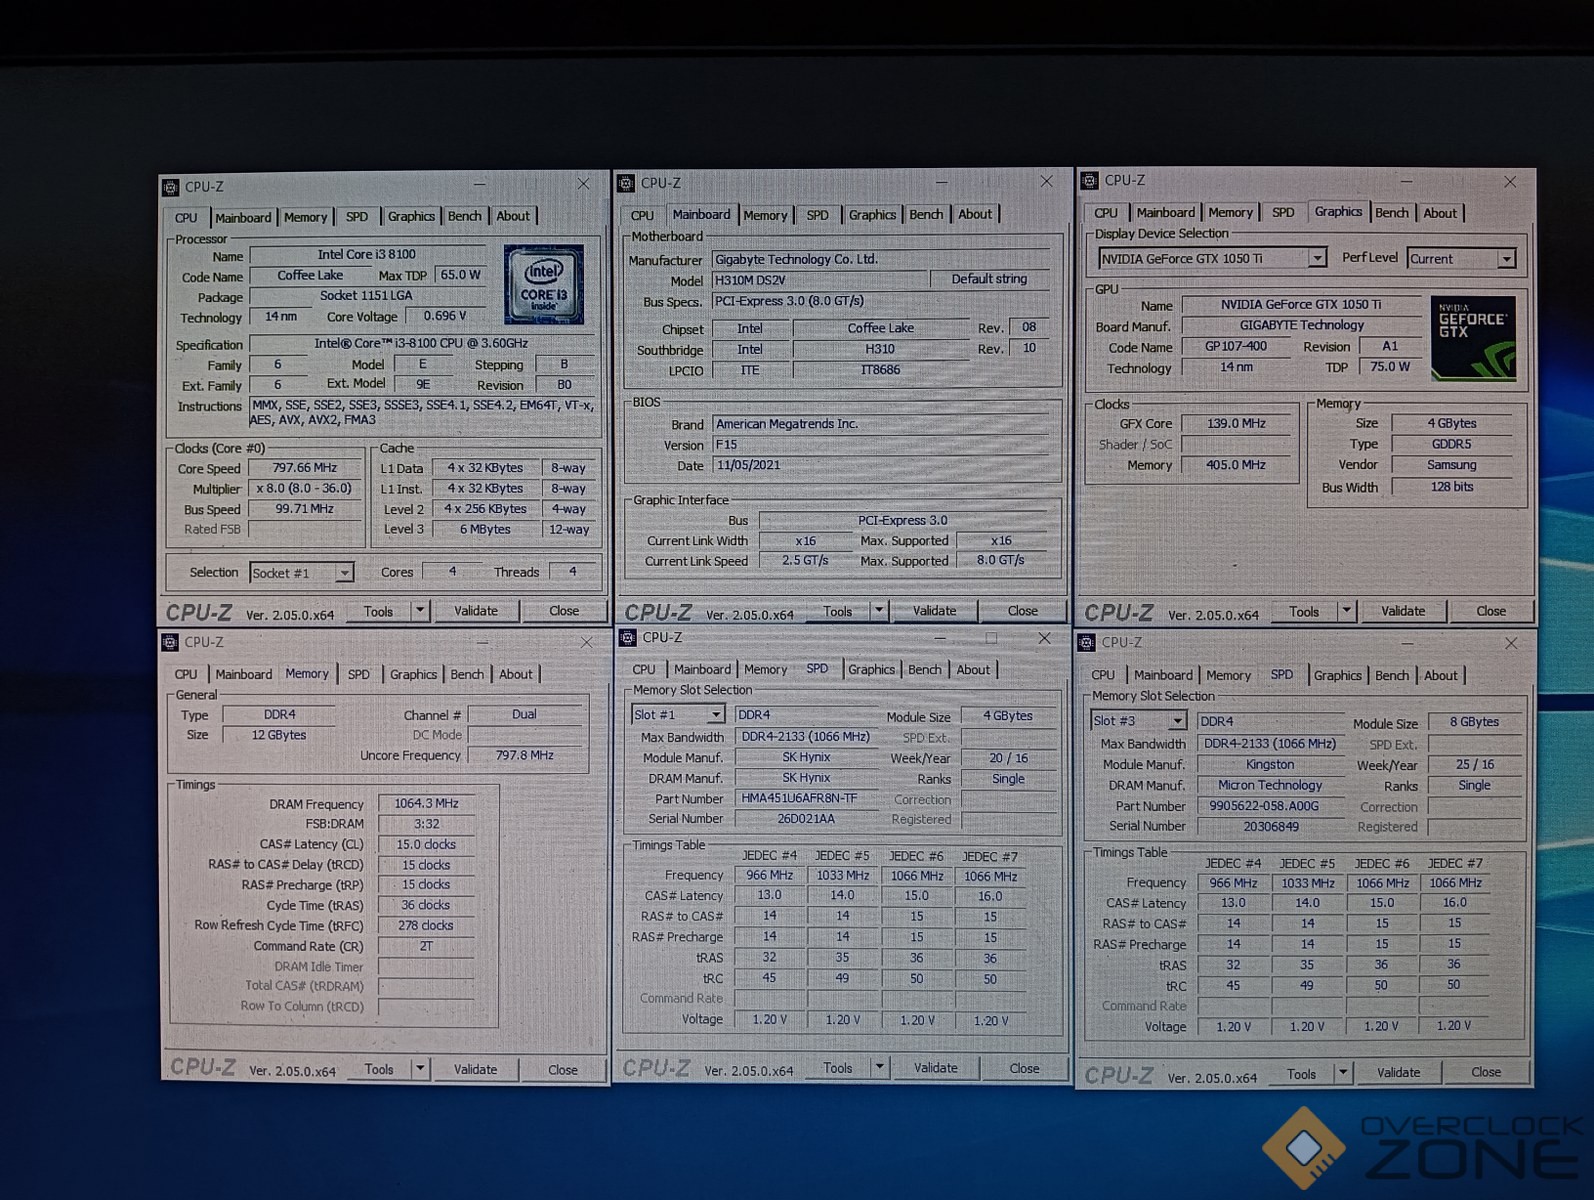Screen dimensions: 1594x1200
Task: Click the Name field showing Intel Core i3 8100
Action: (x=367, y=255)
